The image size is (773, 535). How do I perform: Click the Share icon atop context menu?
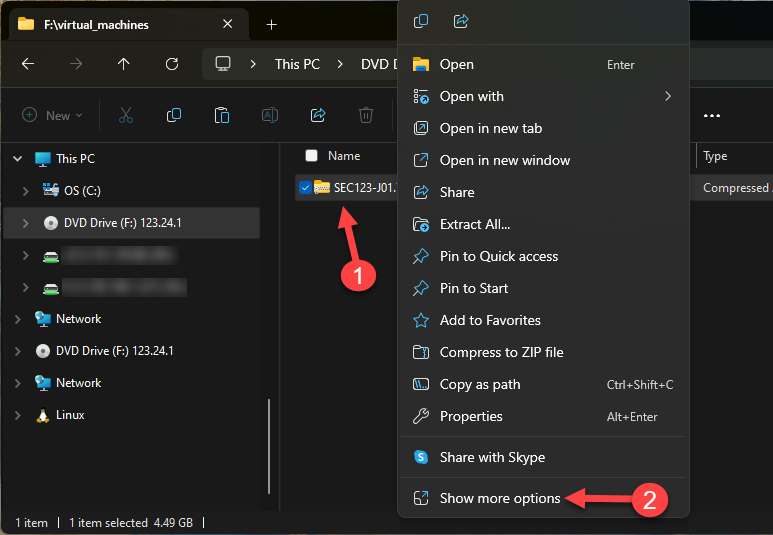tap(461, 21)
